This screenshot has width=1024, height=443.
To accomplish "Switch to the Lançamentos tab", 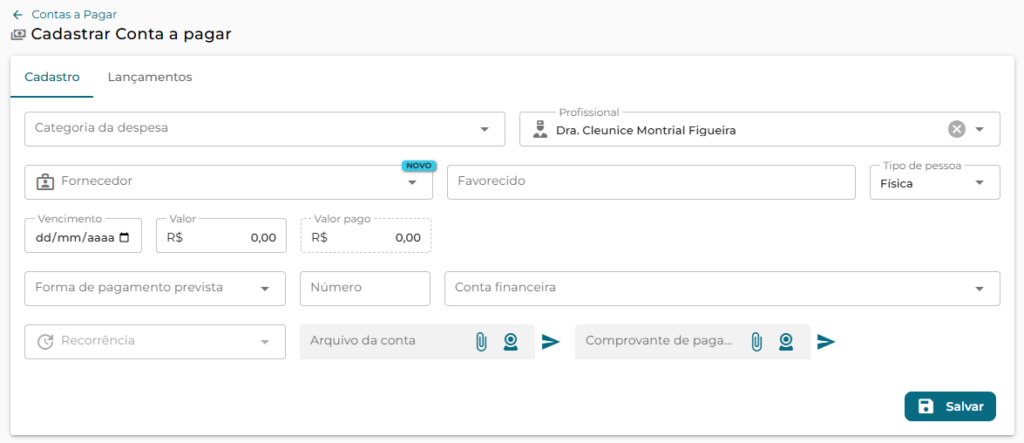I will pyautogui.click(x=150, y=77).
